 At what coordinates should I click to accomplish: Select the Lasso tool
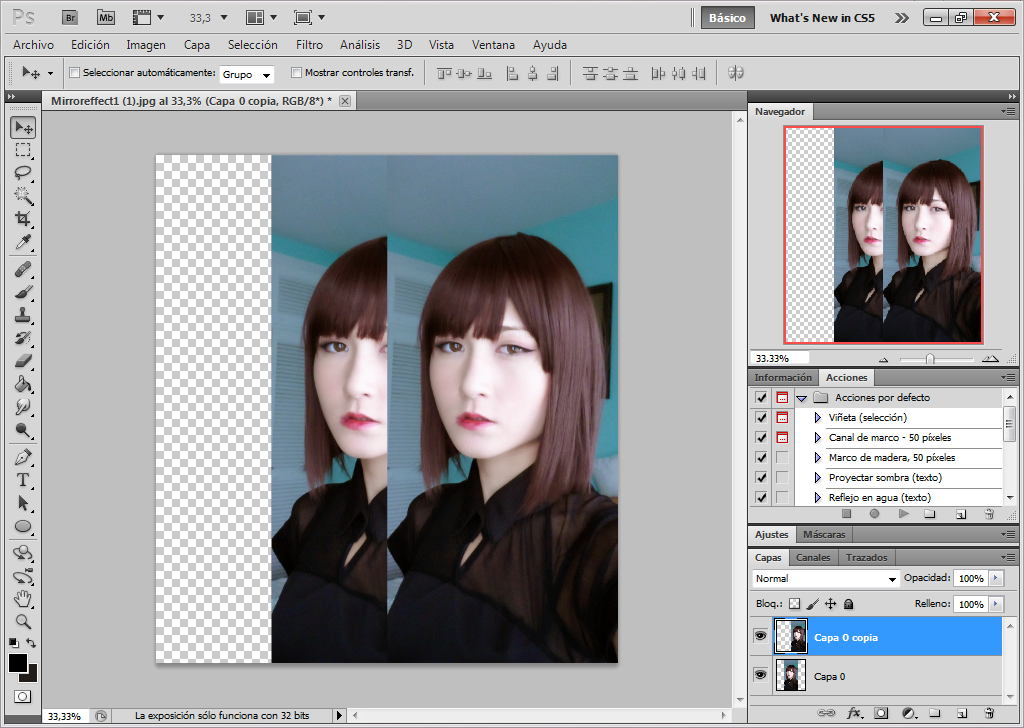coord(23,173)
